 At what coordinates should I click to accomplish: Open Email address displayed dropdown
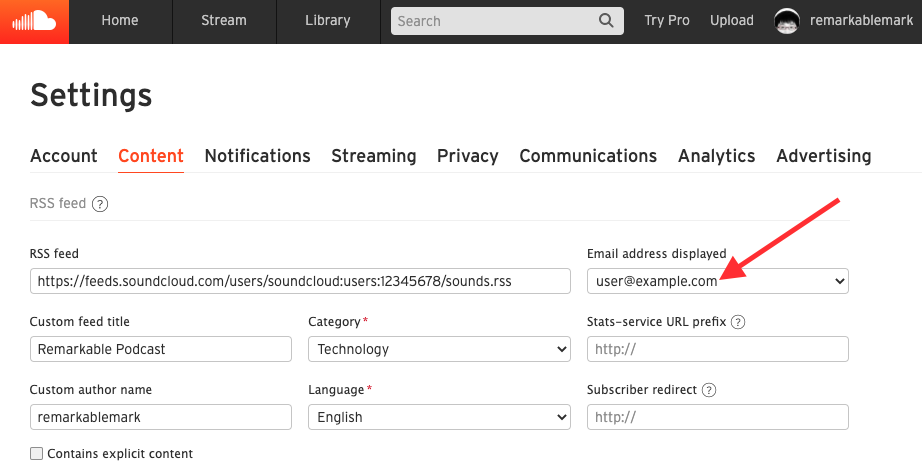coord(717,281)
